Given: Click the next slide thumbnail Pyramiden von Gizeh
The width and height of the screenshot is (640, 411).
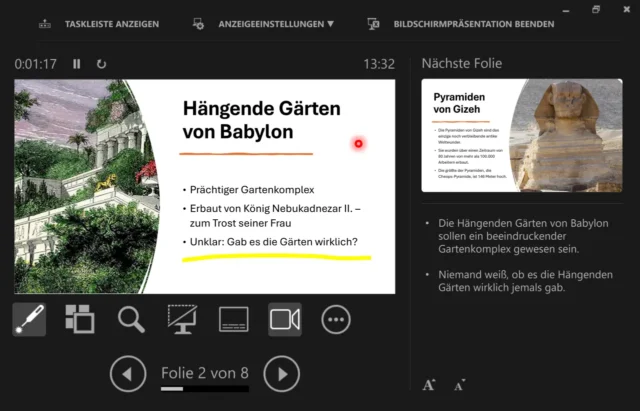Looking at the screenshot, I should click(x=522, y=136).
